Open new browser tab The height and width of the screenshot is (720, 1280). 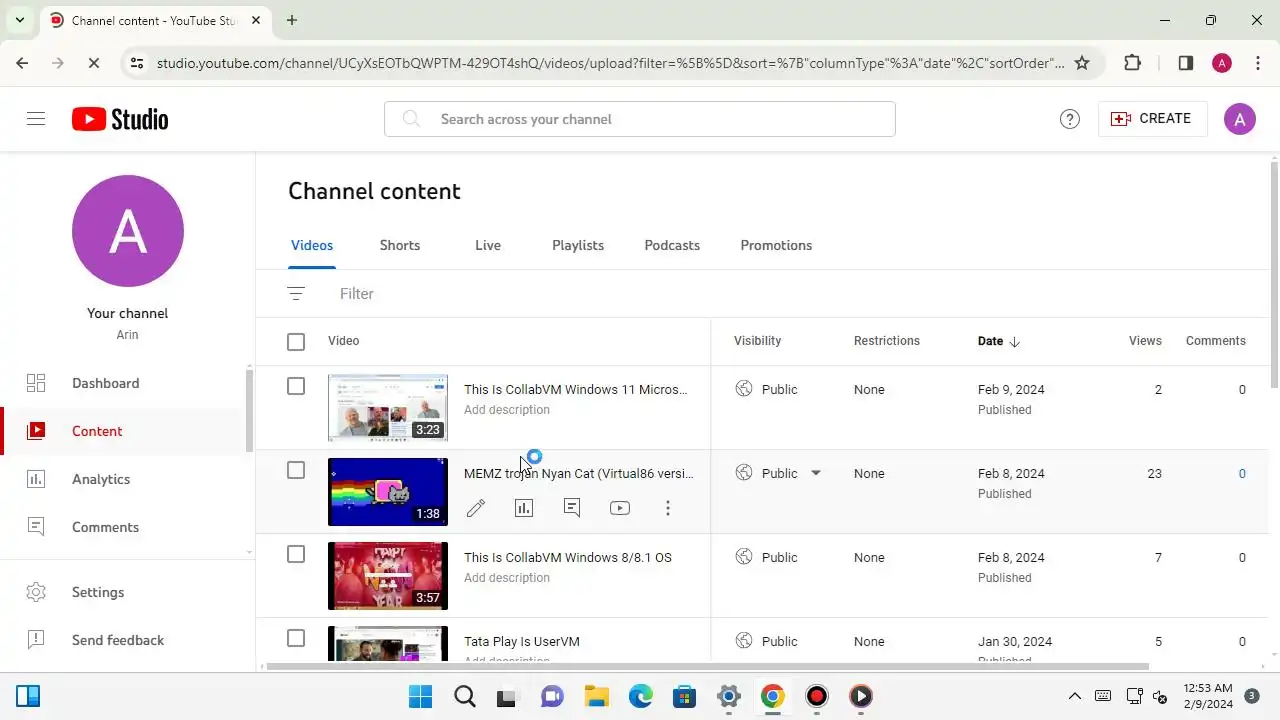(291, 20)
